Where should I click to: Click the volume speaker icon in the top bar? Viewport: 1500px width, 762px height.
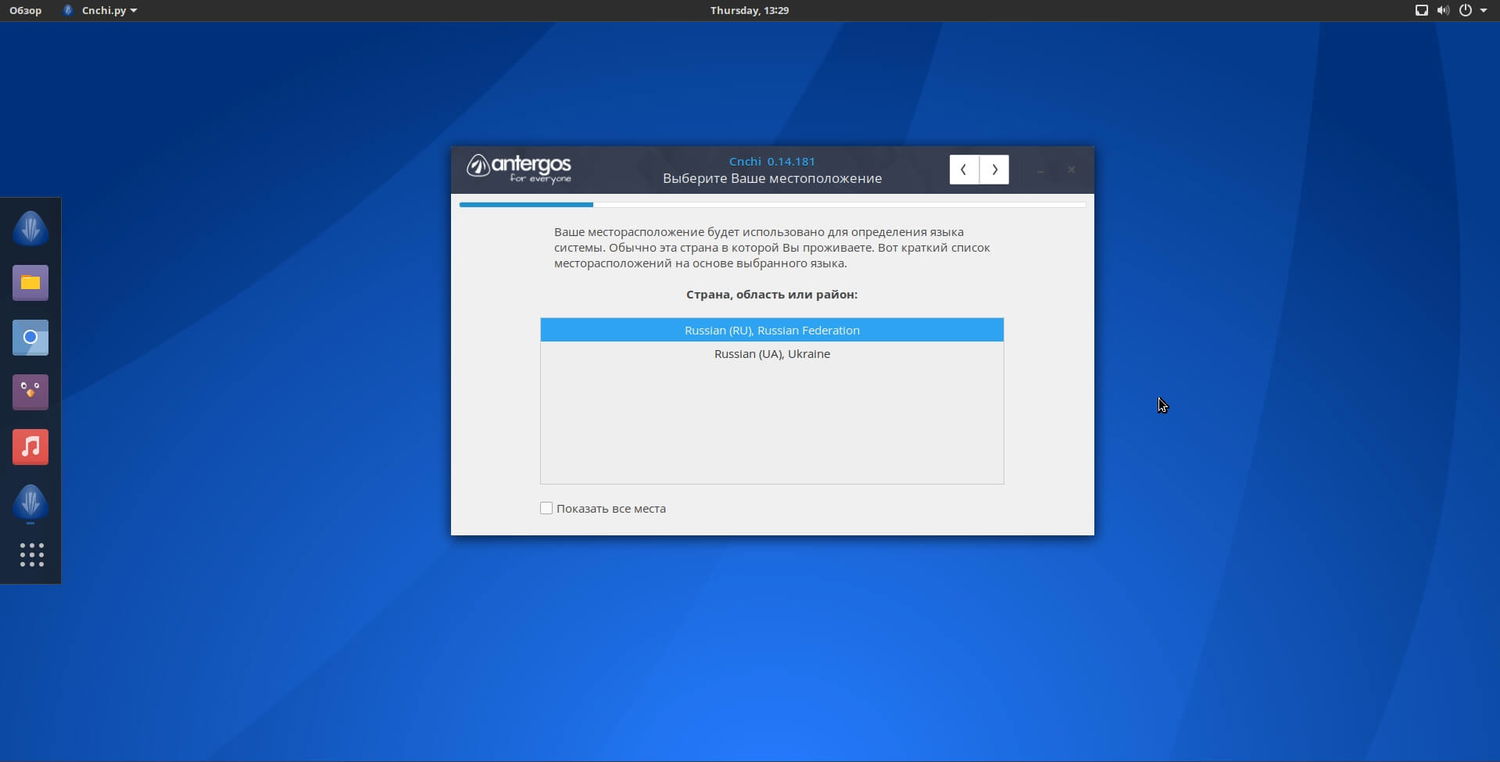[x=1443, y=10]
